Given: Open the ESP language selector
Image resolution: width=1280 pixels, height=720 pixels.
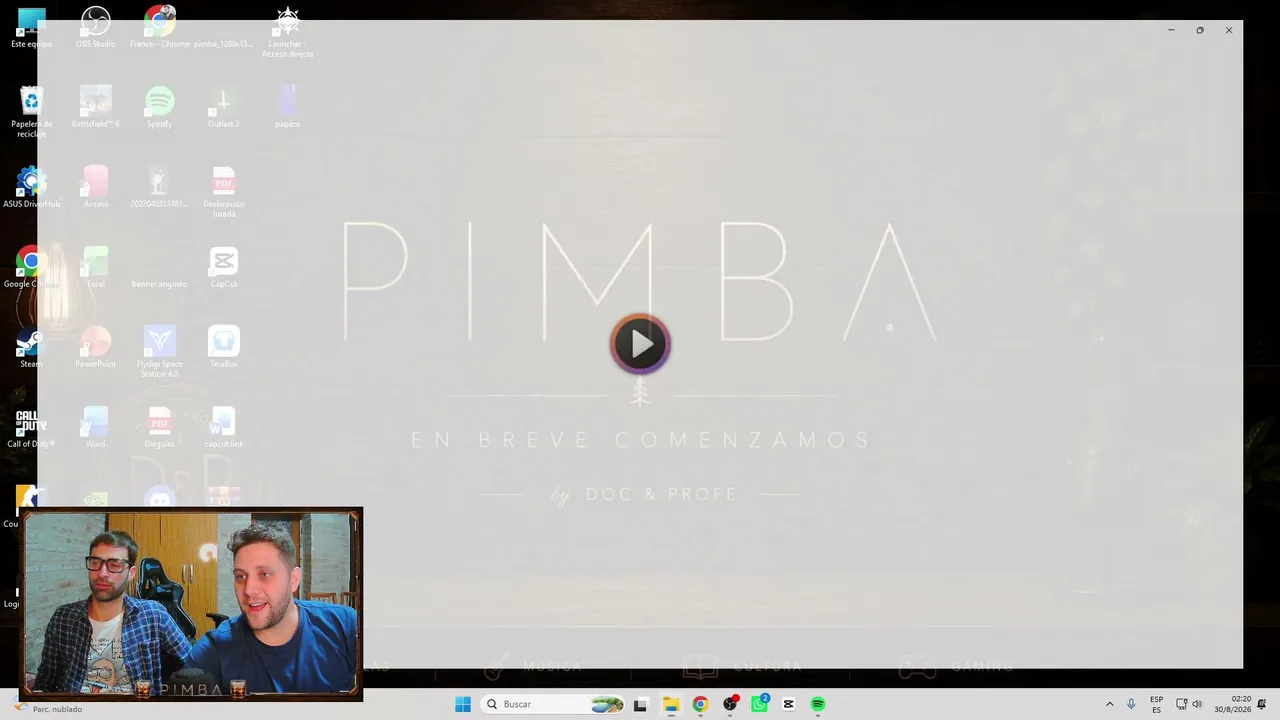Looking at the screenshot, I should tap(1156, 704).
